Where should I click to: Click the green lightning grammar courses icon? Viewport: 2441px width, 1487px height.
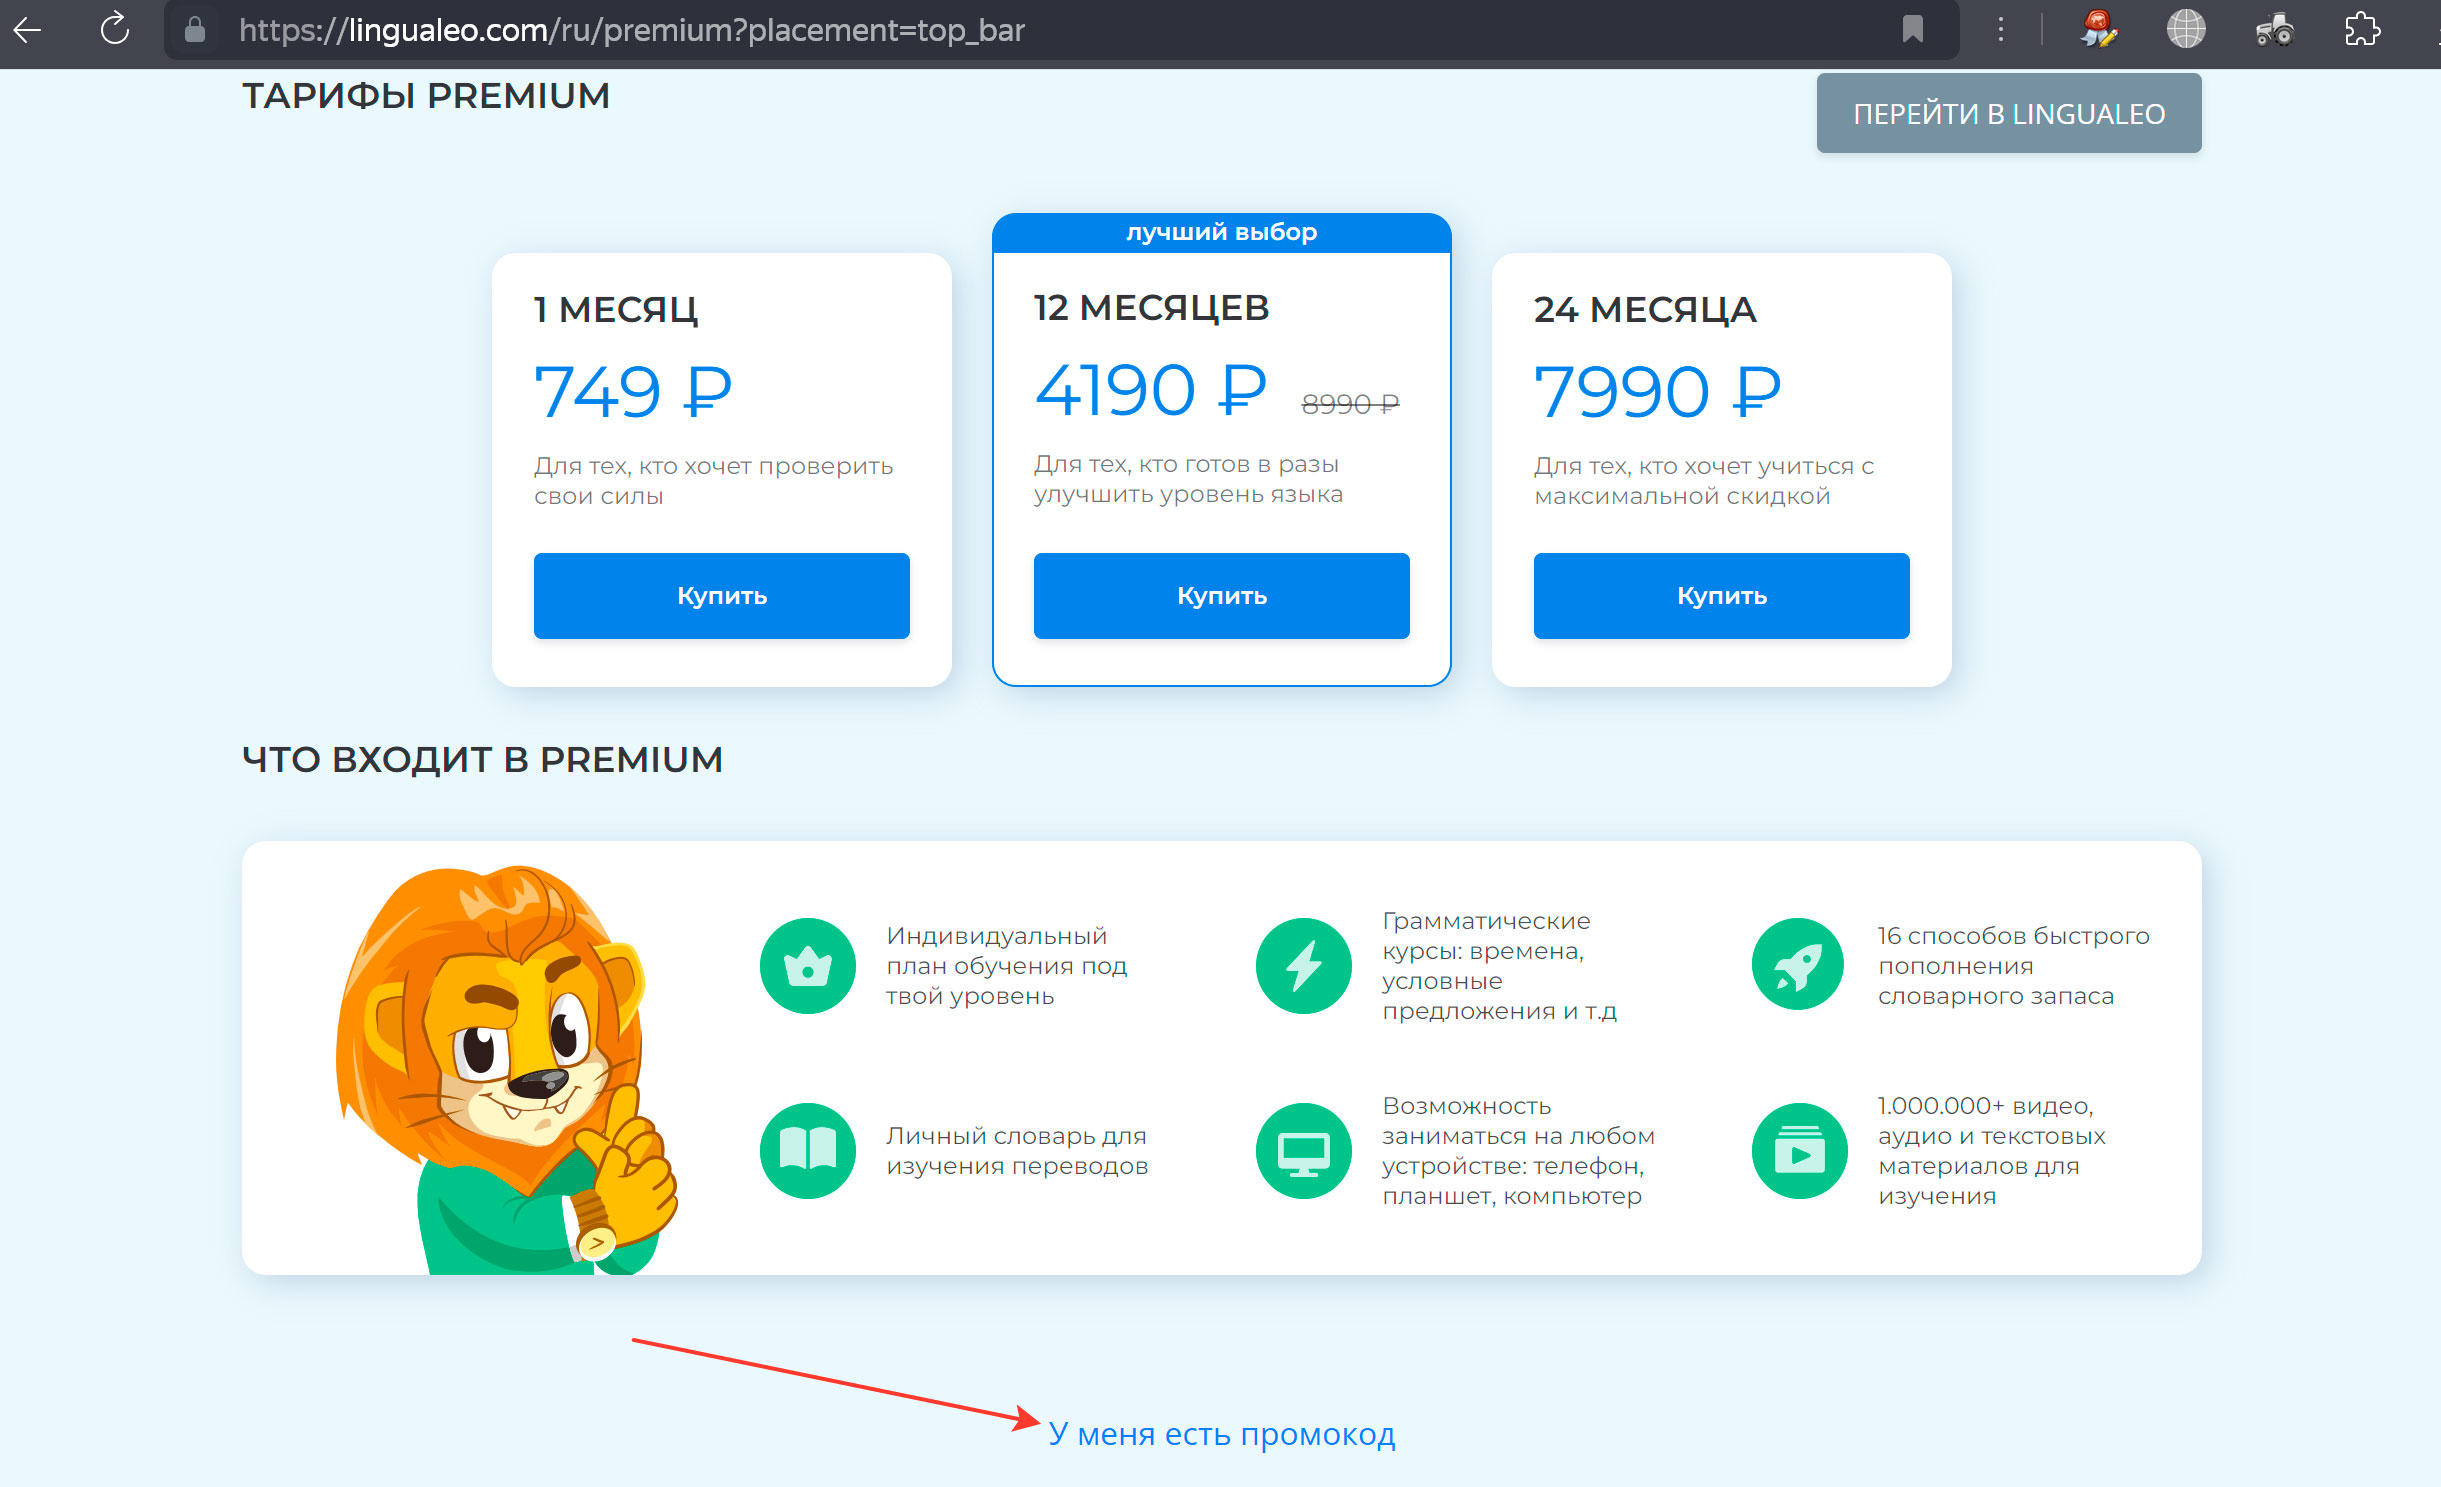click(x=1304, y=966)
